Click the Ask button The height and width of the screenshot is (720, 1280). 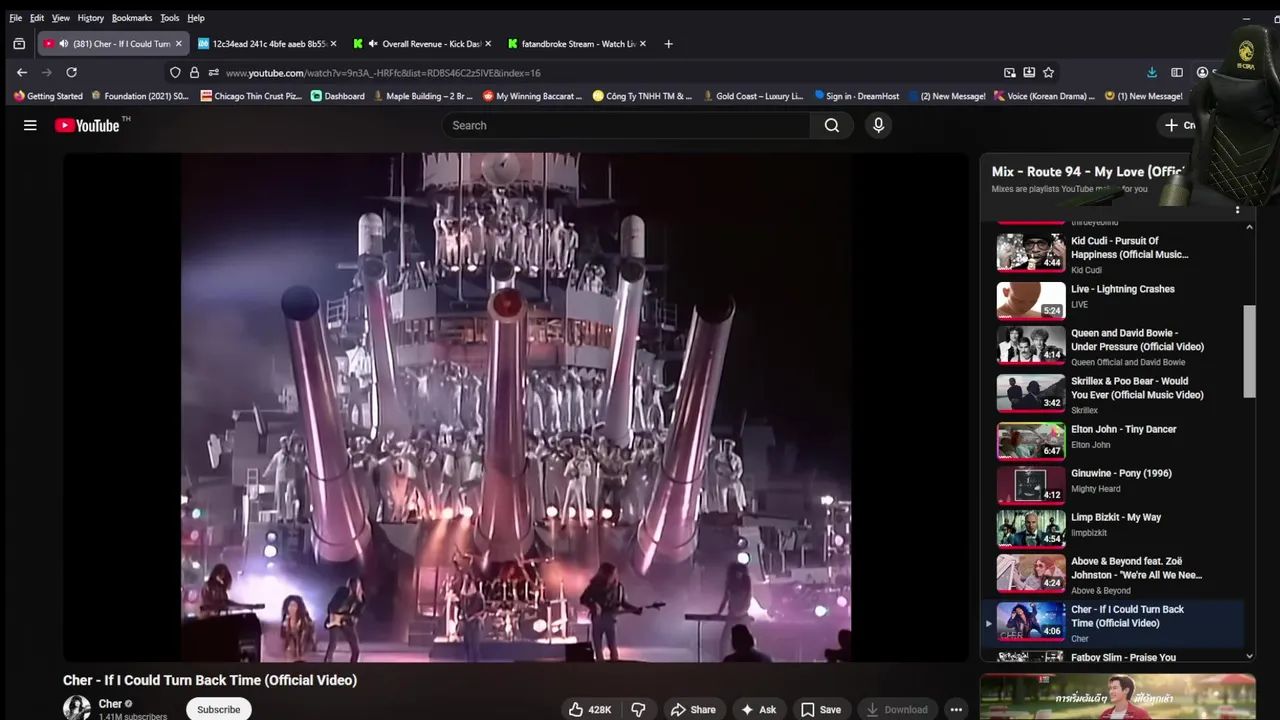tap(758, 709)
